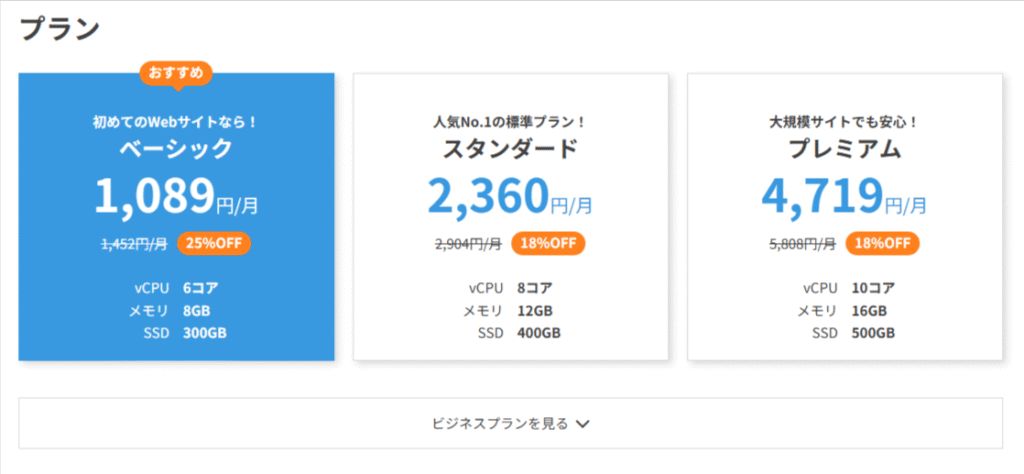Click the struck-through 5,808円/月 price
The image size is (1024, 474).
point(802,243)
